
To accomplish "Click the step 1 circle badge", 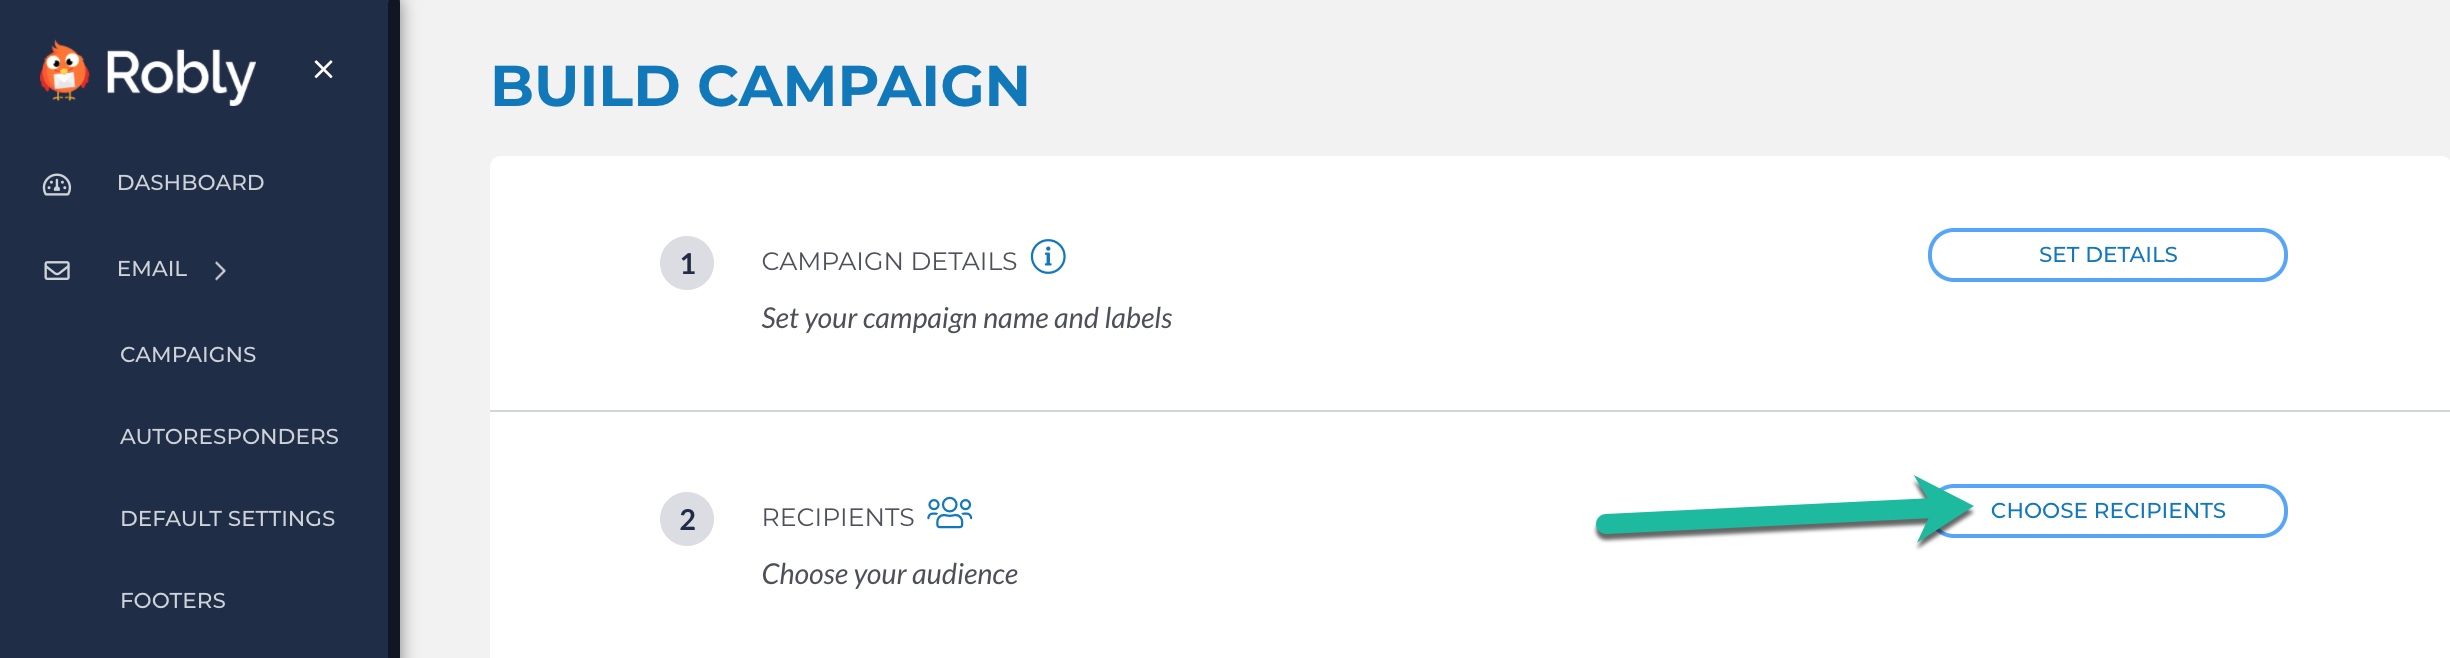I will tap(689, 262).
